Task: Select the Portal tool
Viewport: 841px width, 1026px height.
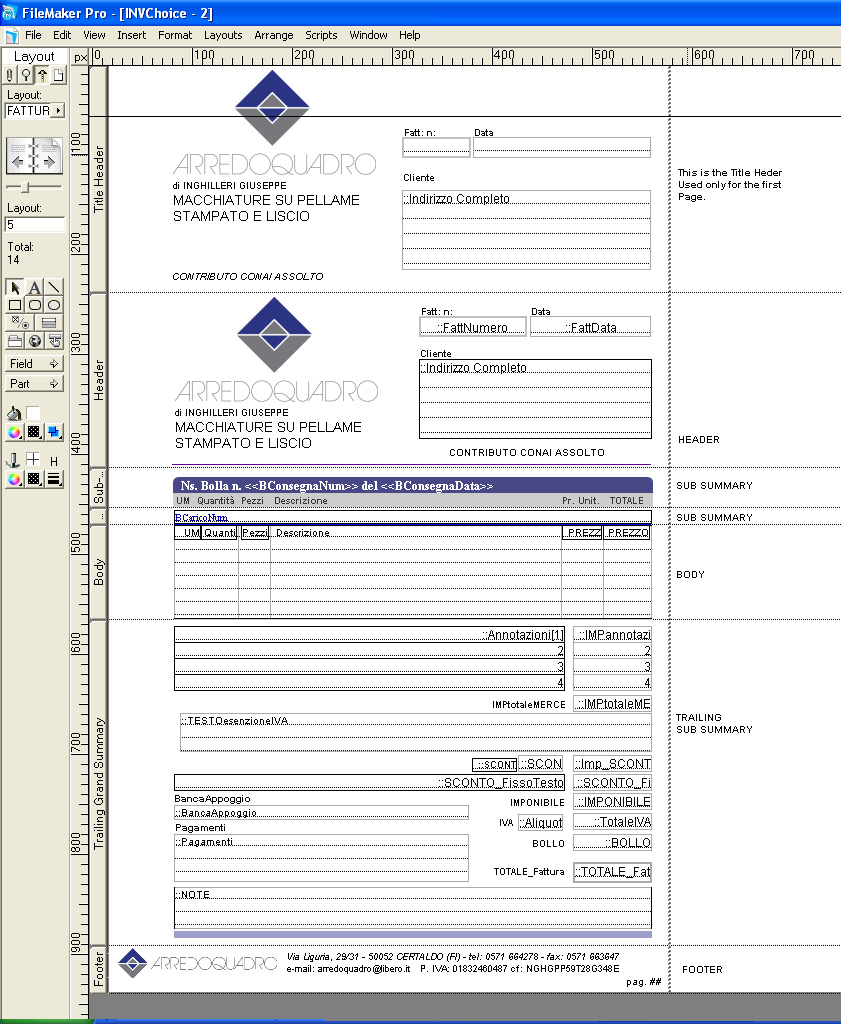Action: tap(49, 323)
